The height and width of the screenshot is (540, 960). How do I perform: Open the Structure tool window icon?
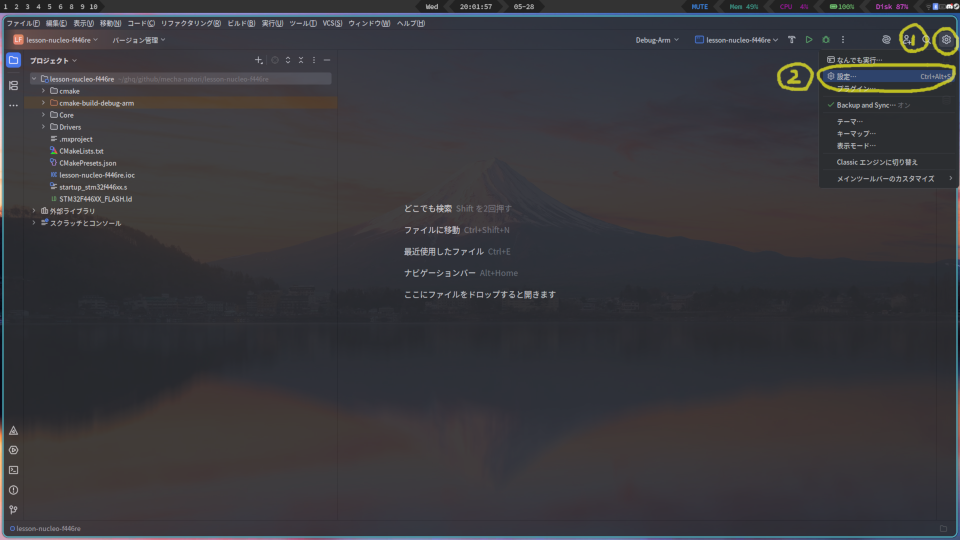point(13,86)
